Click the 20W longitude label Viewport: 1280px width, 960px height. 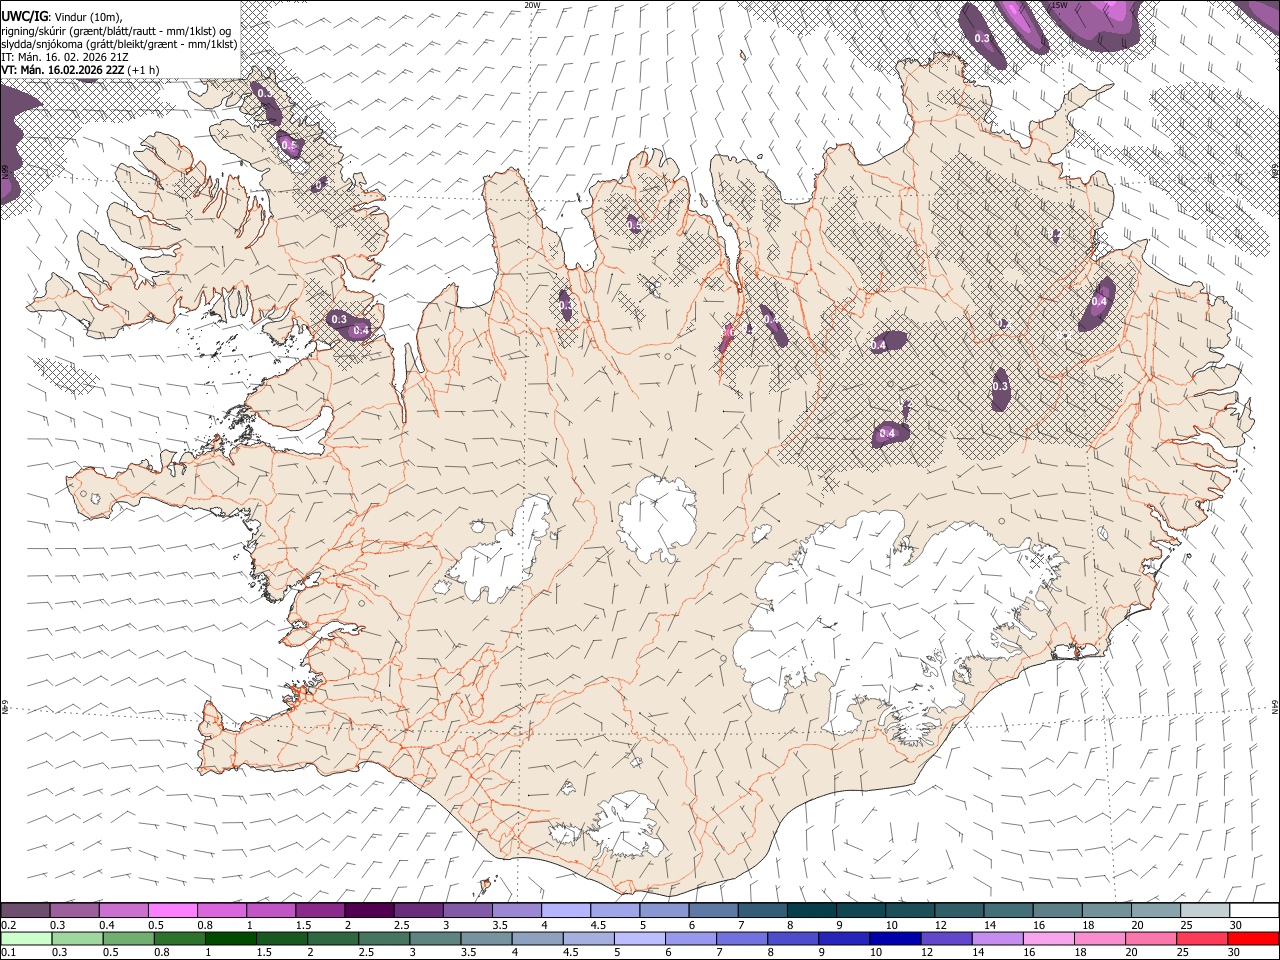coord(532,5)
